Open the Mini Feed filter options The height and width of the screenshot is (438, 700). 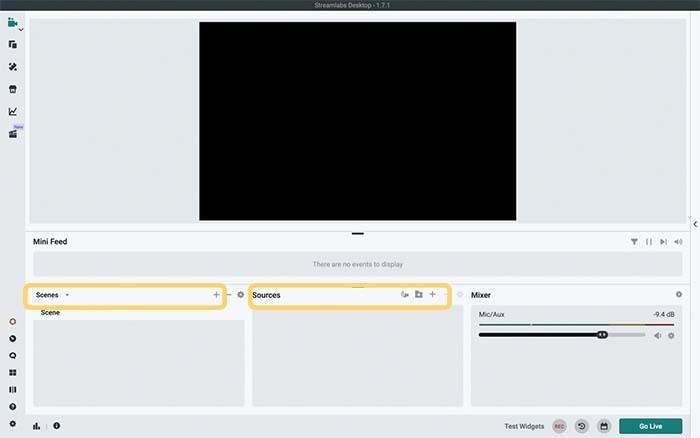tap(634, 241)
